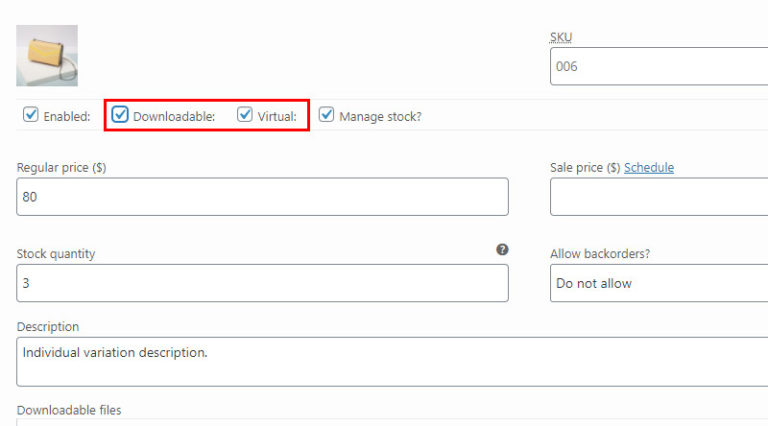Uncheck the Downloadable checkbox
768x426 pixels.
pyautogui.click(x=120, y=115)
